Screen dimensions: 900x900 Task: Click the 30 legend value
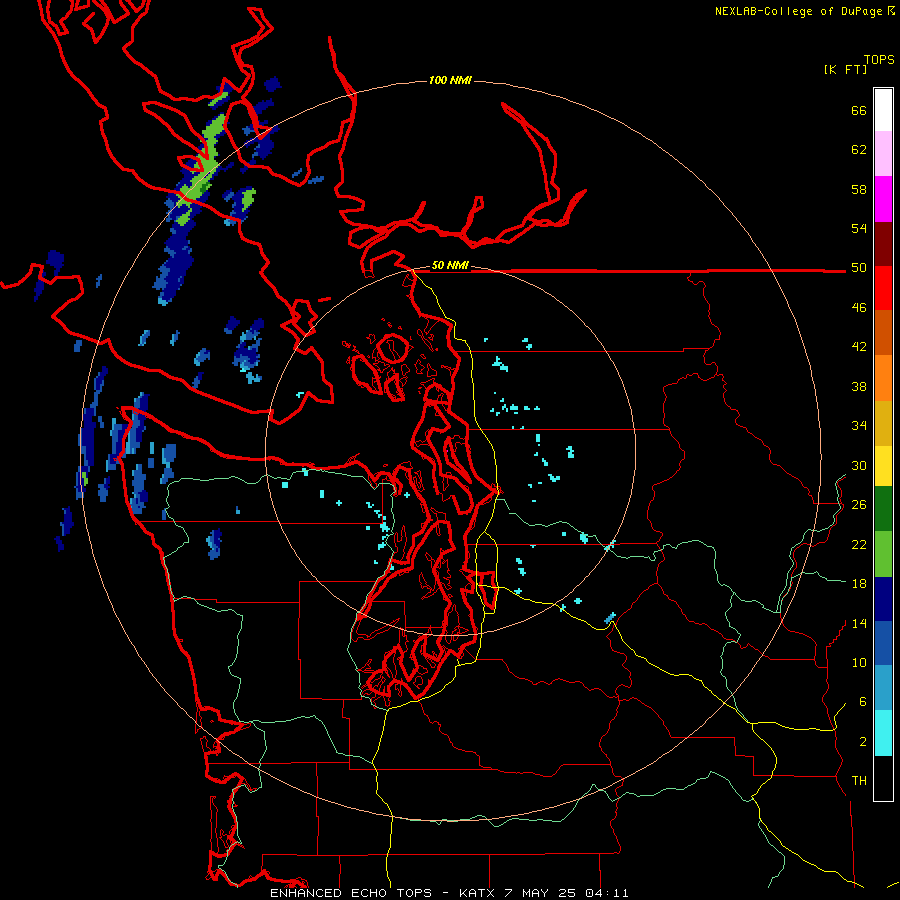click(x=859, y=465)
